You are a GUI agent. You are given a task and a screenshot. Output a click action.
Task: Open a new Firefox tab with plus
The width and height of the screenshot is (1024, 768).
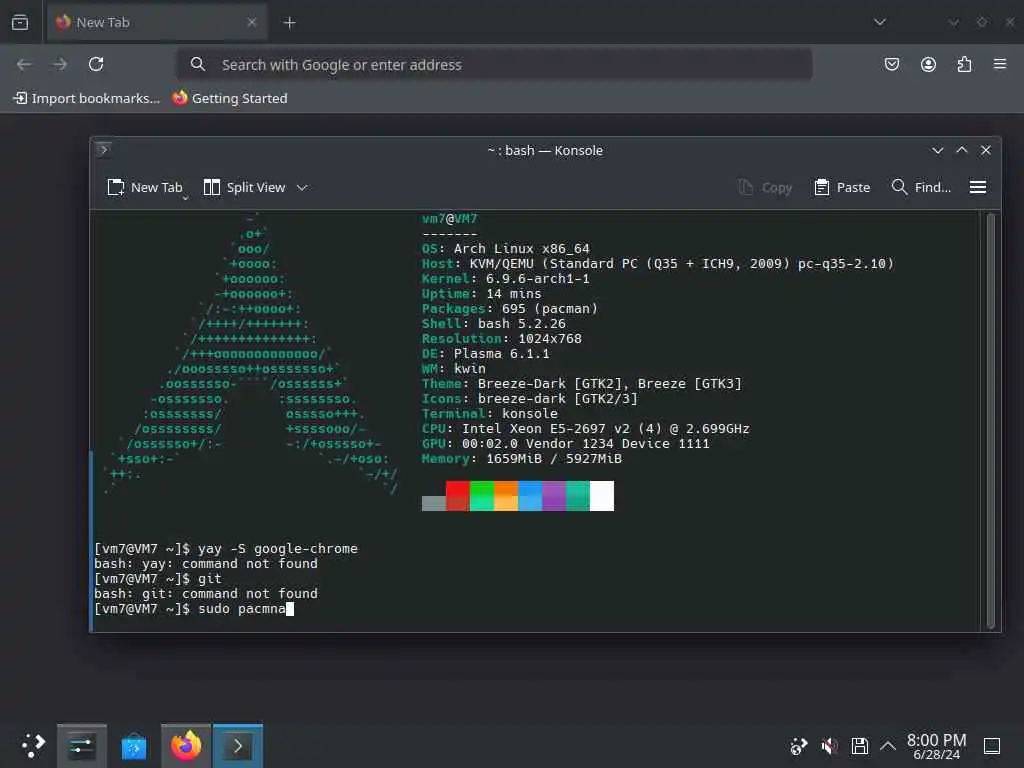[289, 23]
